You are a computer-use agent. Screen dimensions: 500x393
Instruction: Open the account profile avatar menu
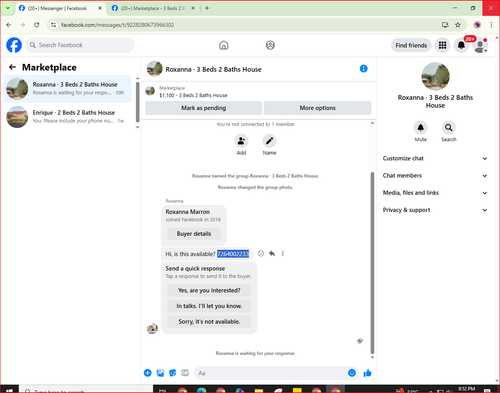coord(480,45)
